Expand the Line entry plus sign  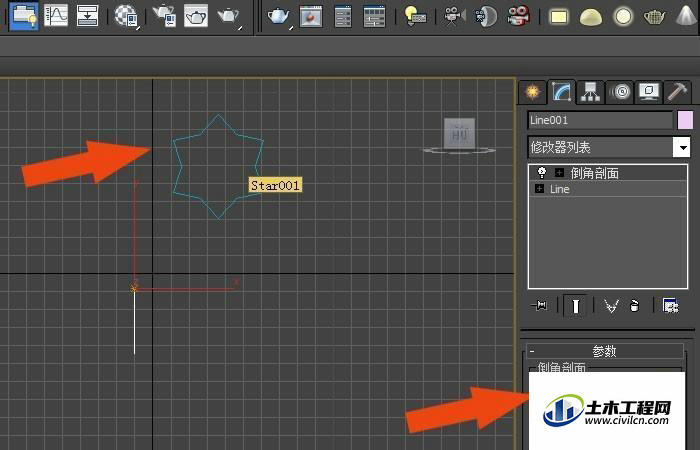click(x=539, y=189)
